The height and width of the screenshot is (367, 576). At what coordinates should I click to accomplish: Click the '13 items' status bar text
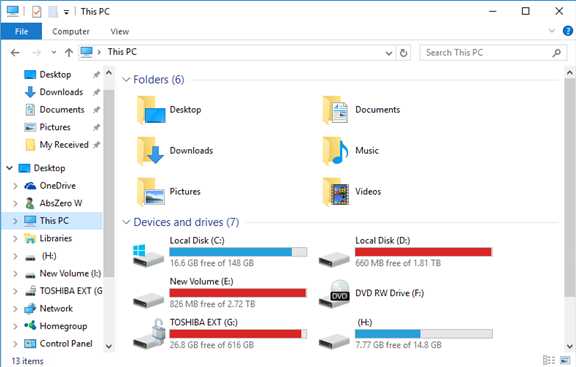(x=27, y=361)
